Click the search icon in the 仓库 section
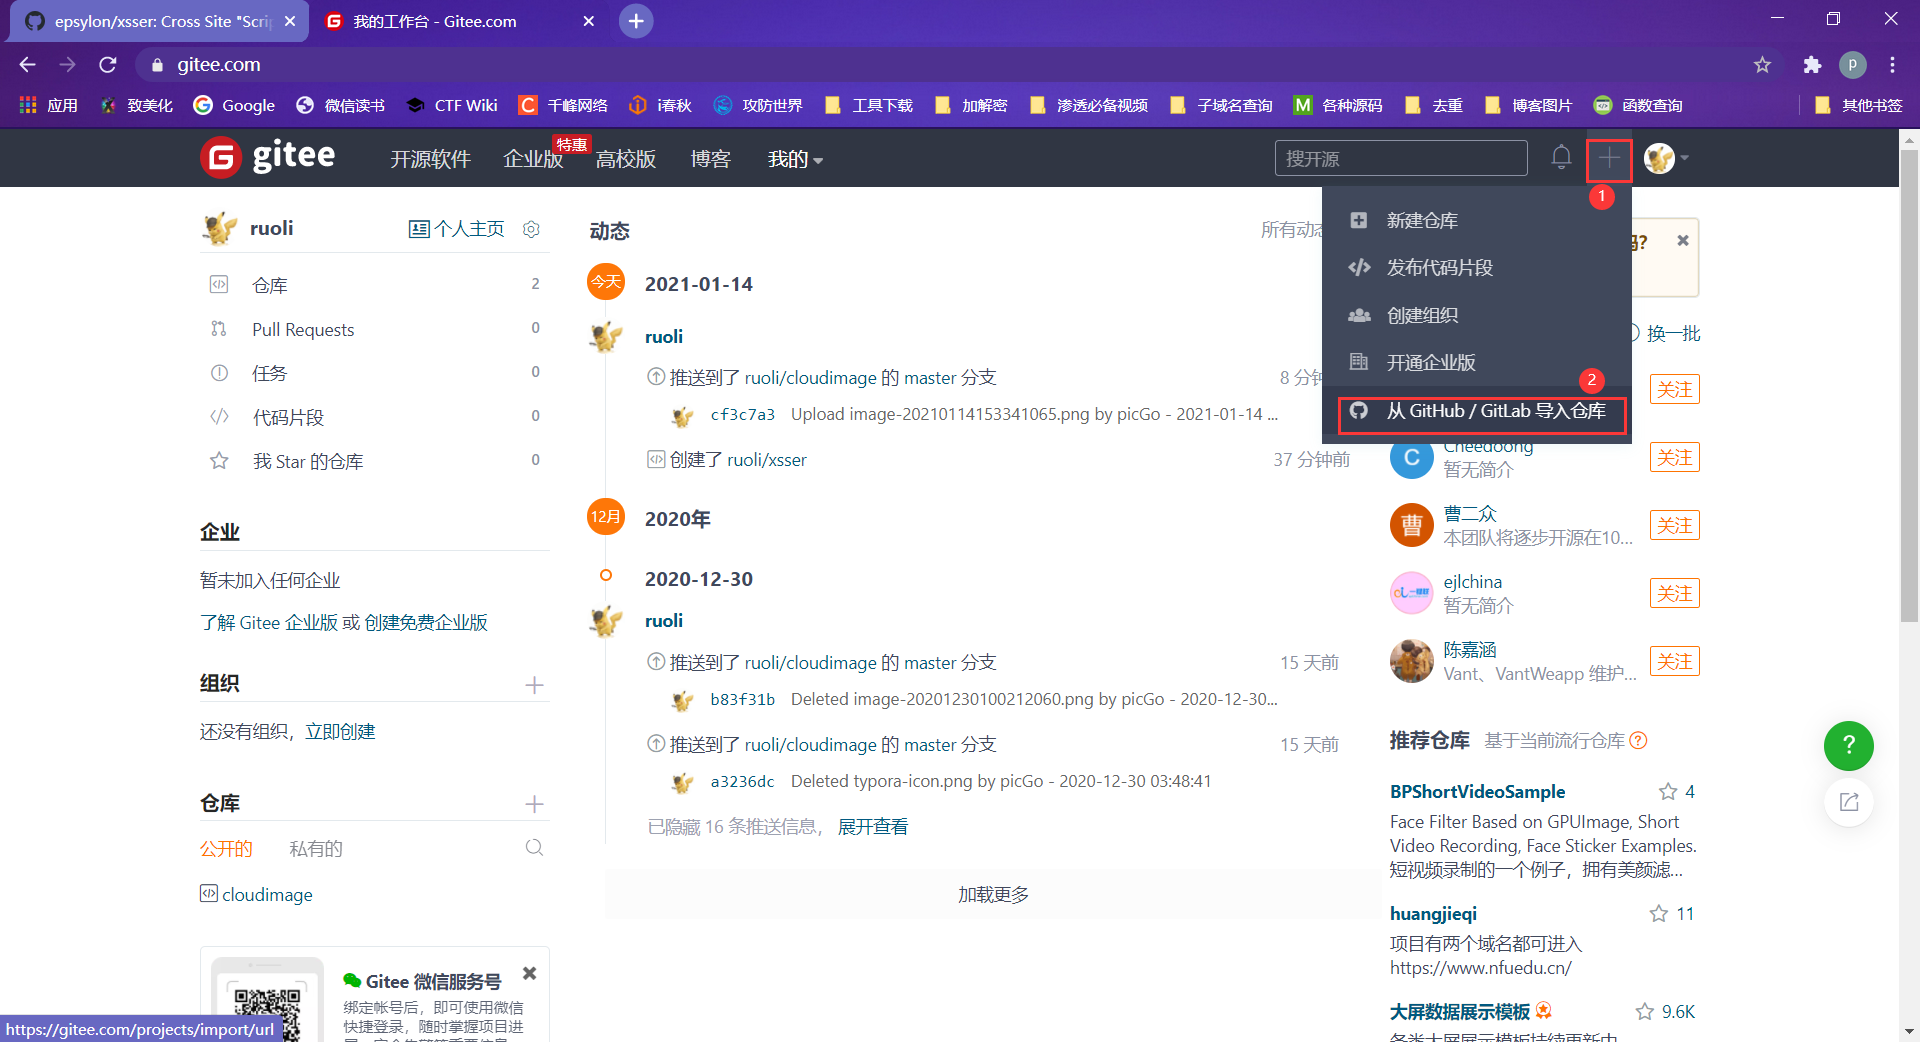The width and height of the screenshot is (1920, 1042). click(x=535, y=848)
